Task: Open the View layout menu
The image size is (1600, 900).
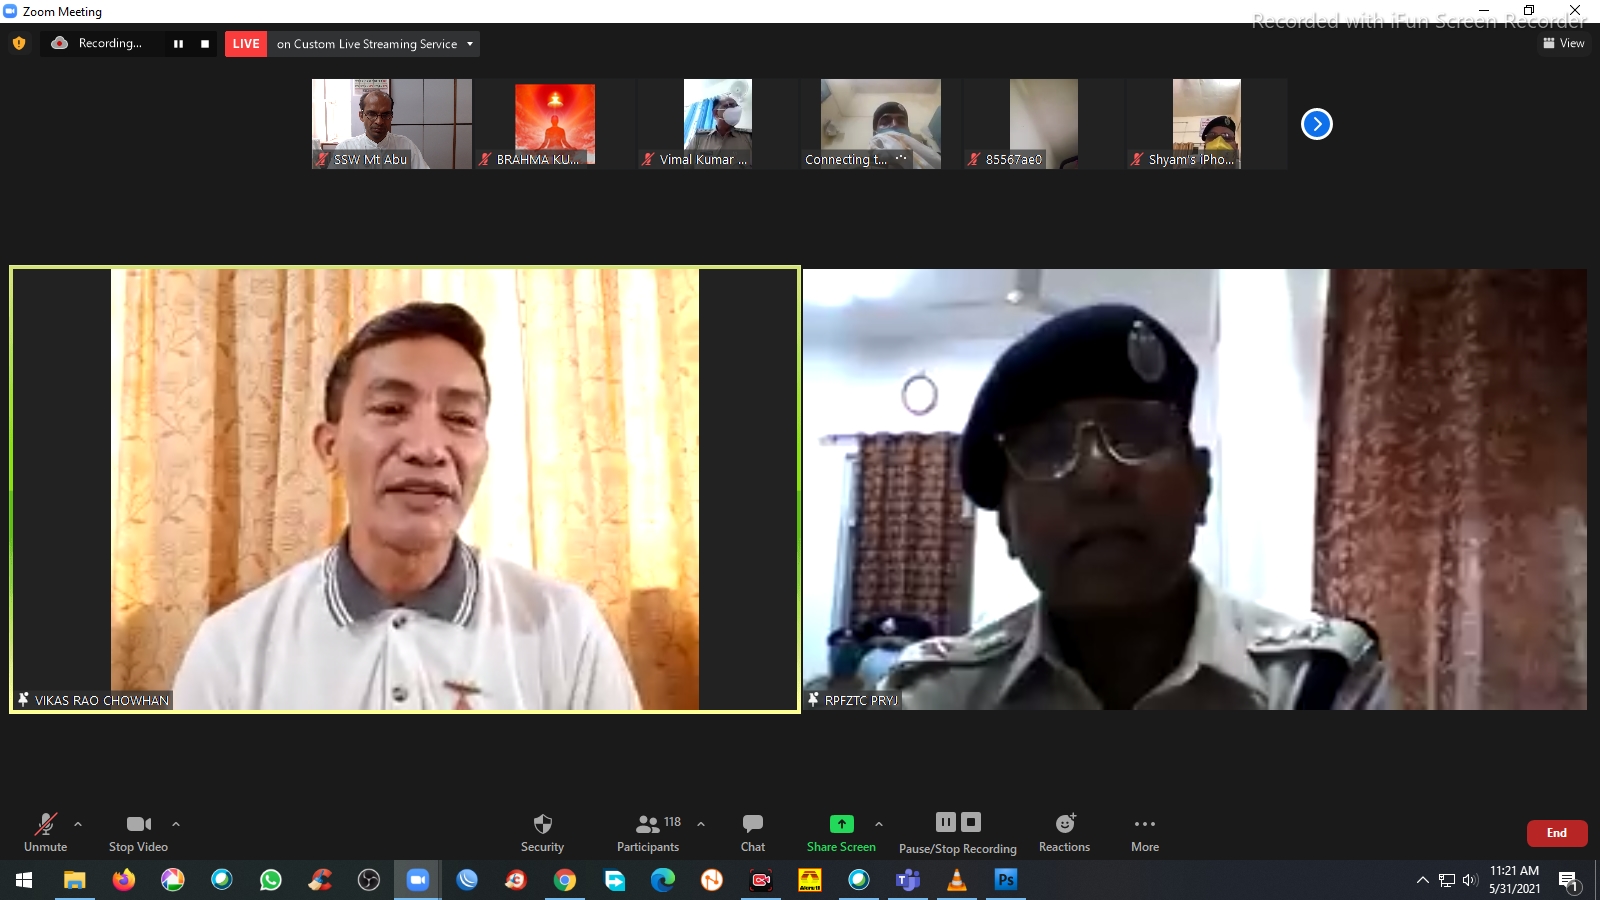Action: [1564, 43]
